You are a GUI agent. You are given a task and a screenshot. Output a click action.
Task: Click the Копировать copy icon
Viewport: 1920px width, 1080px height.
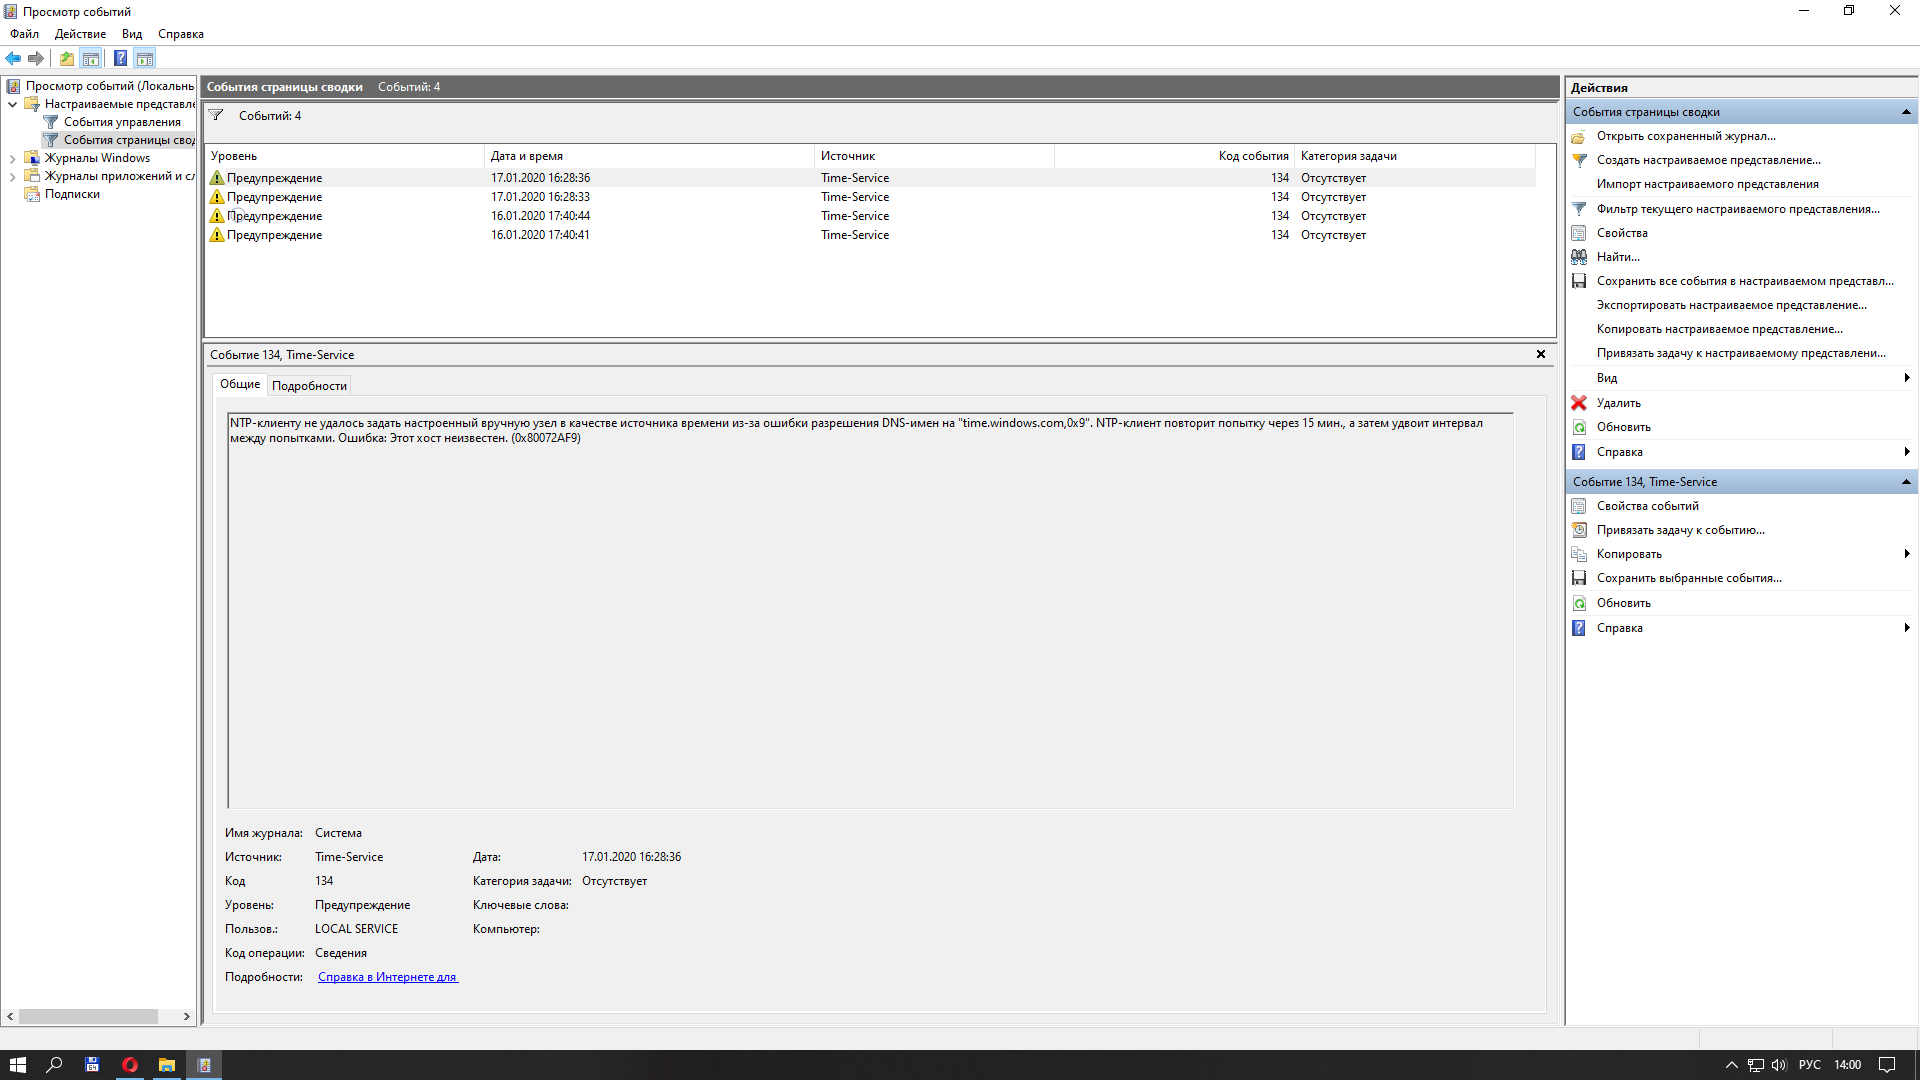pos(1579,554)
